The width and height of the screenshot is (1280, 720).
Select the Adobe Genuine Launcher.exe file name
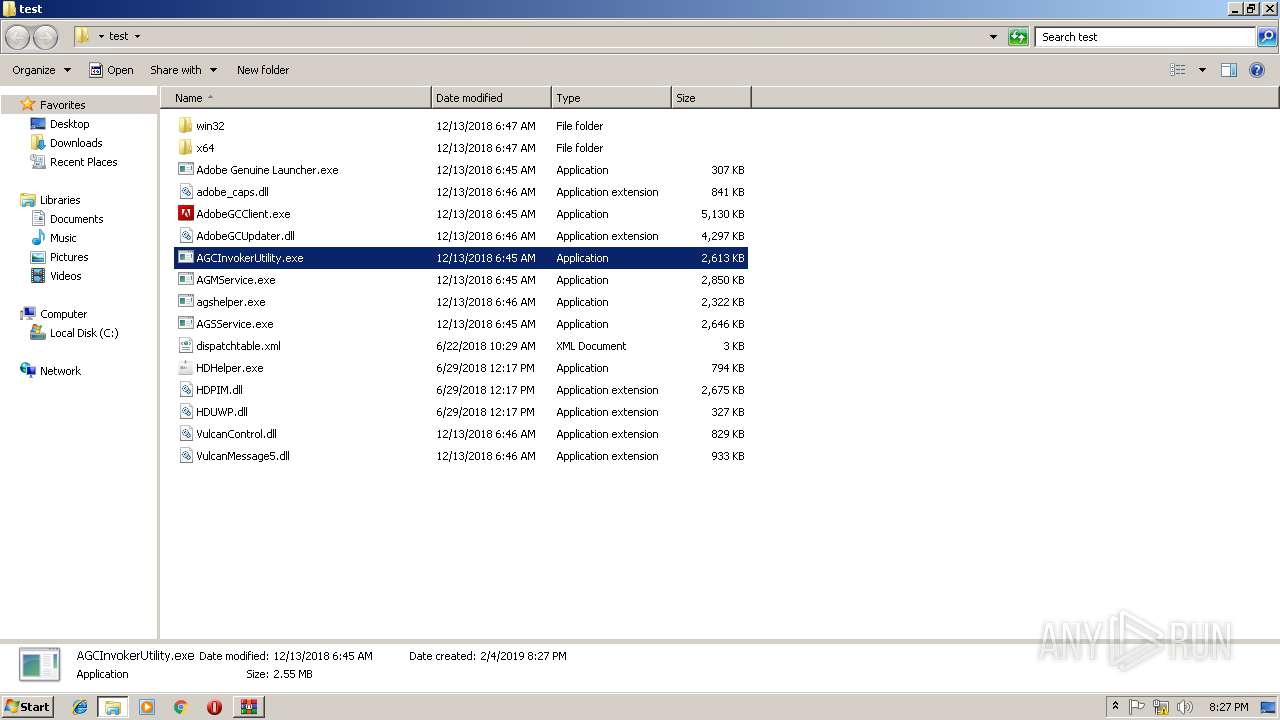click(x=267, y=170)
